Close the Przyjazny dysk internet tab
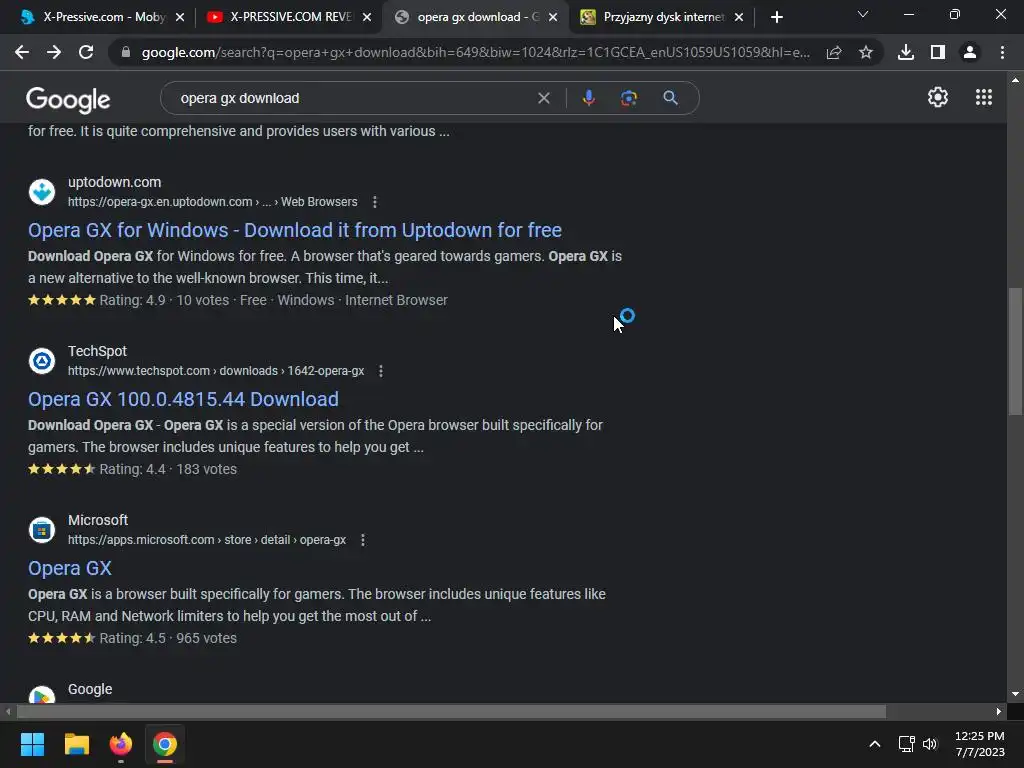 (x=739, y=17)
